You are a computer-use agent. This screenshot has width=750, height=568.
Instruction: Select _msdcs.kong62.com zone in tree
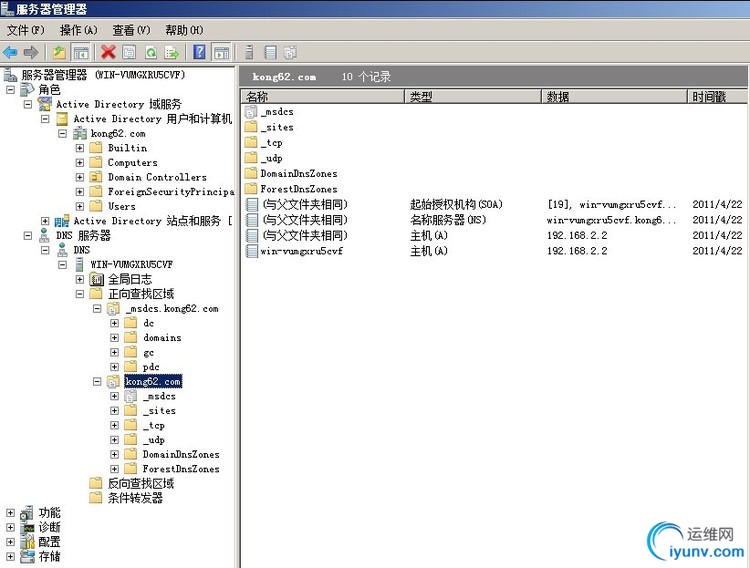point(172,309)
